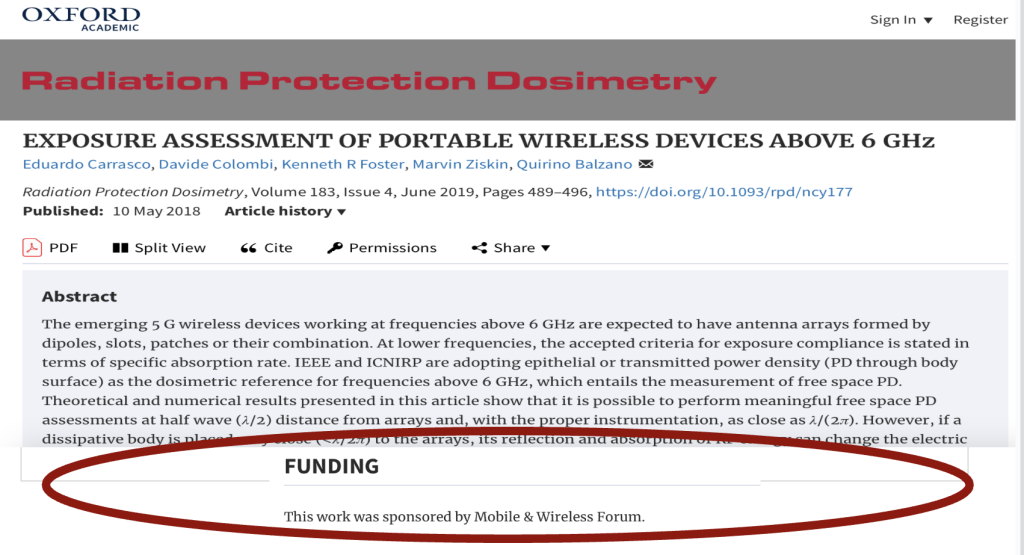Click the Permissions key icon
1024x555 pixels.
(335, 248)
